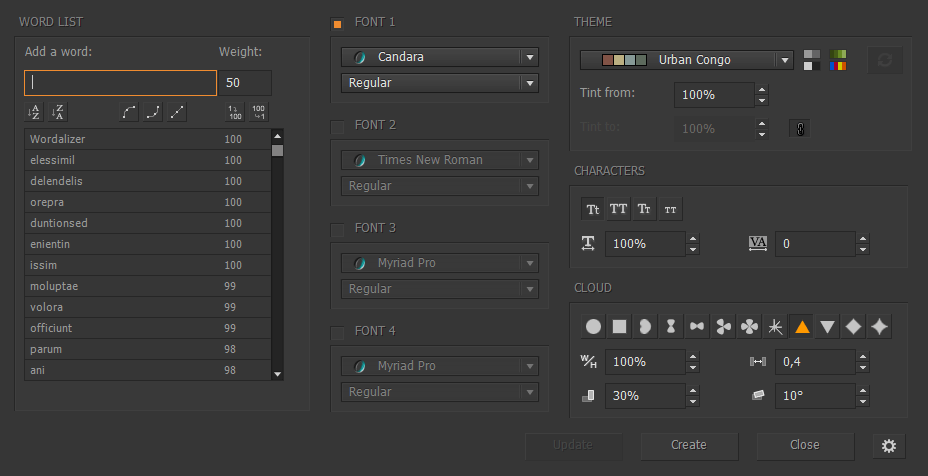Open settings with the gear icon
928x476 pixels.
(888, 445)
